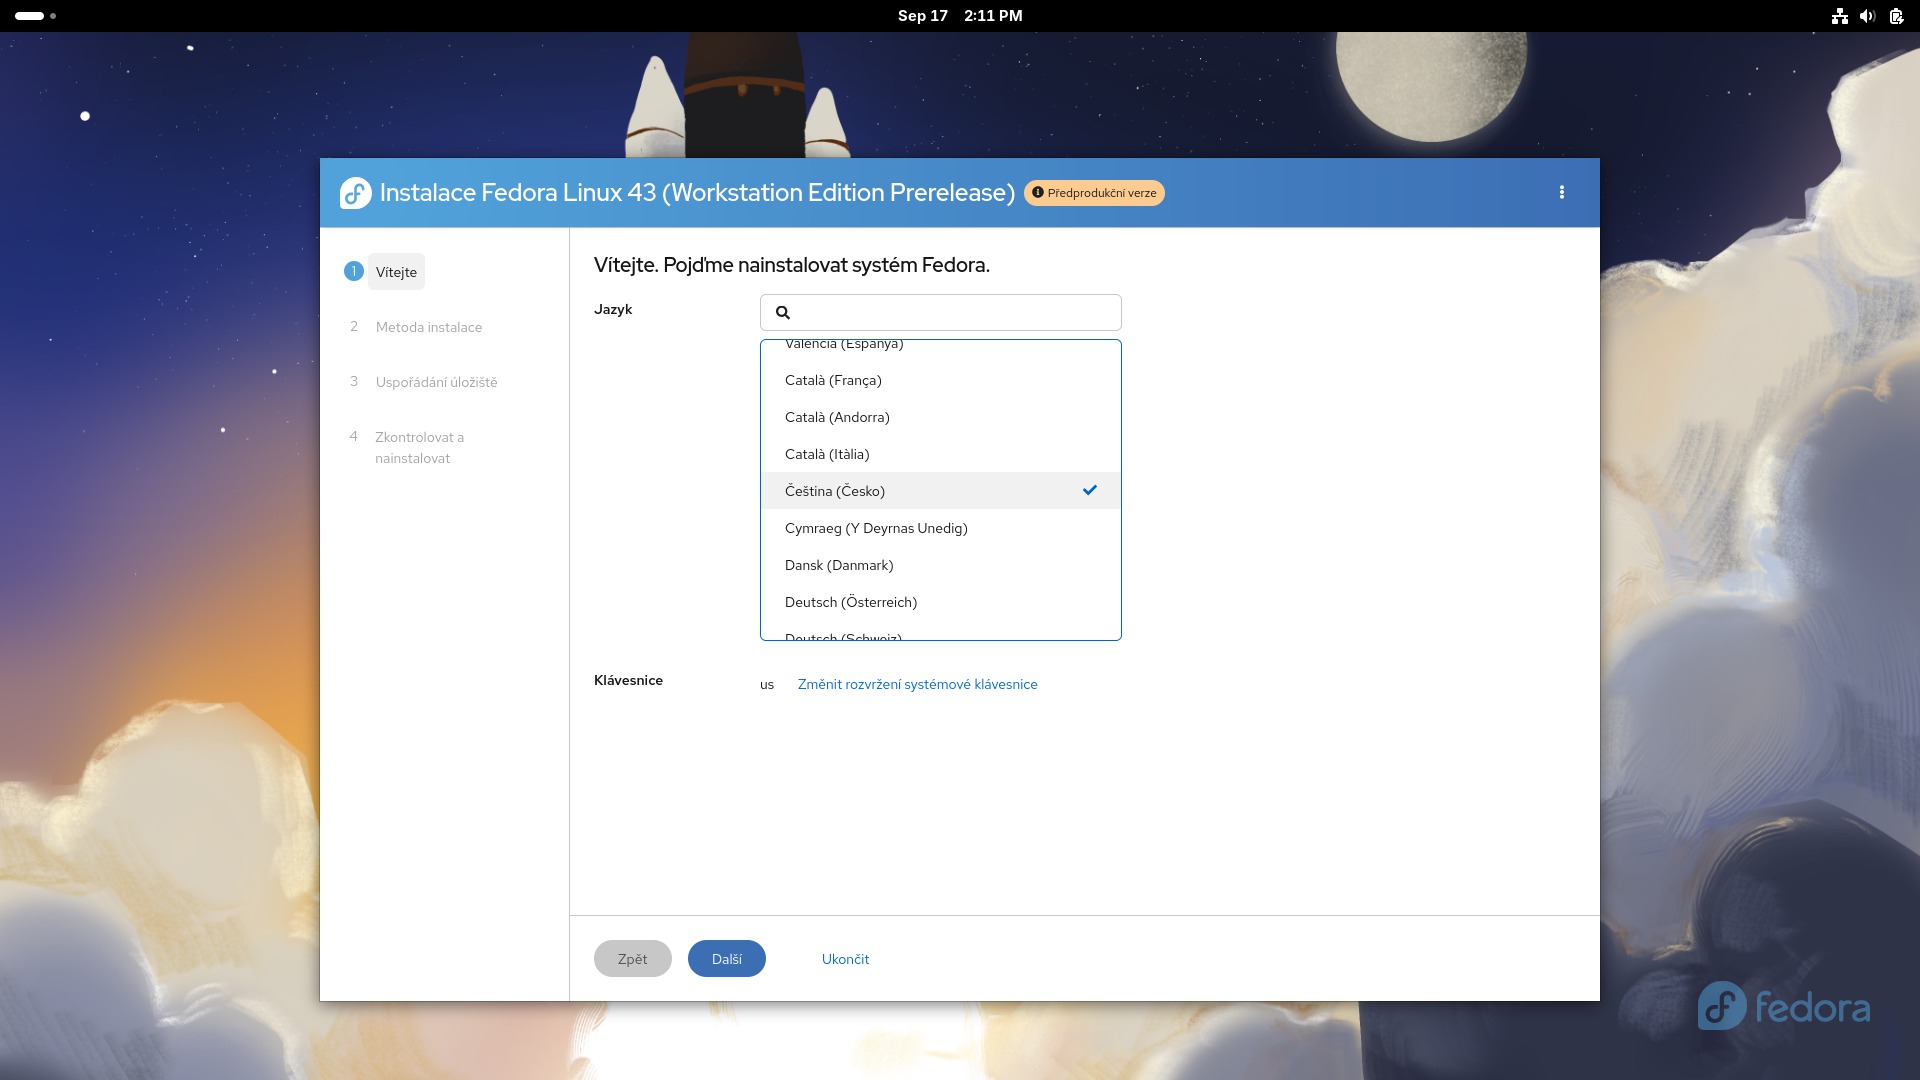Click the search magnifier icon in language field
This screenshot has width=1920, height=1080.
[783, 312]
